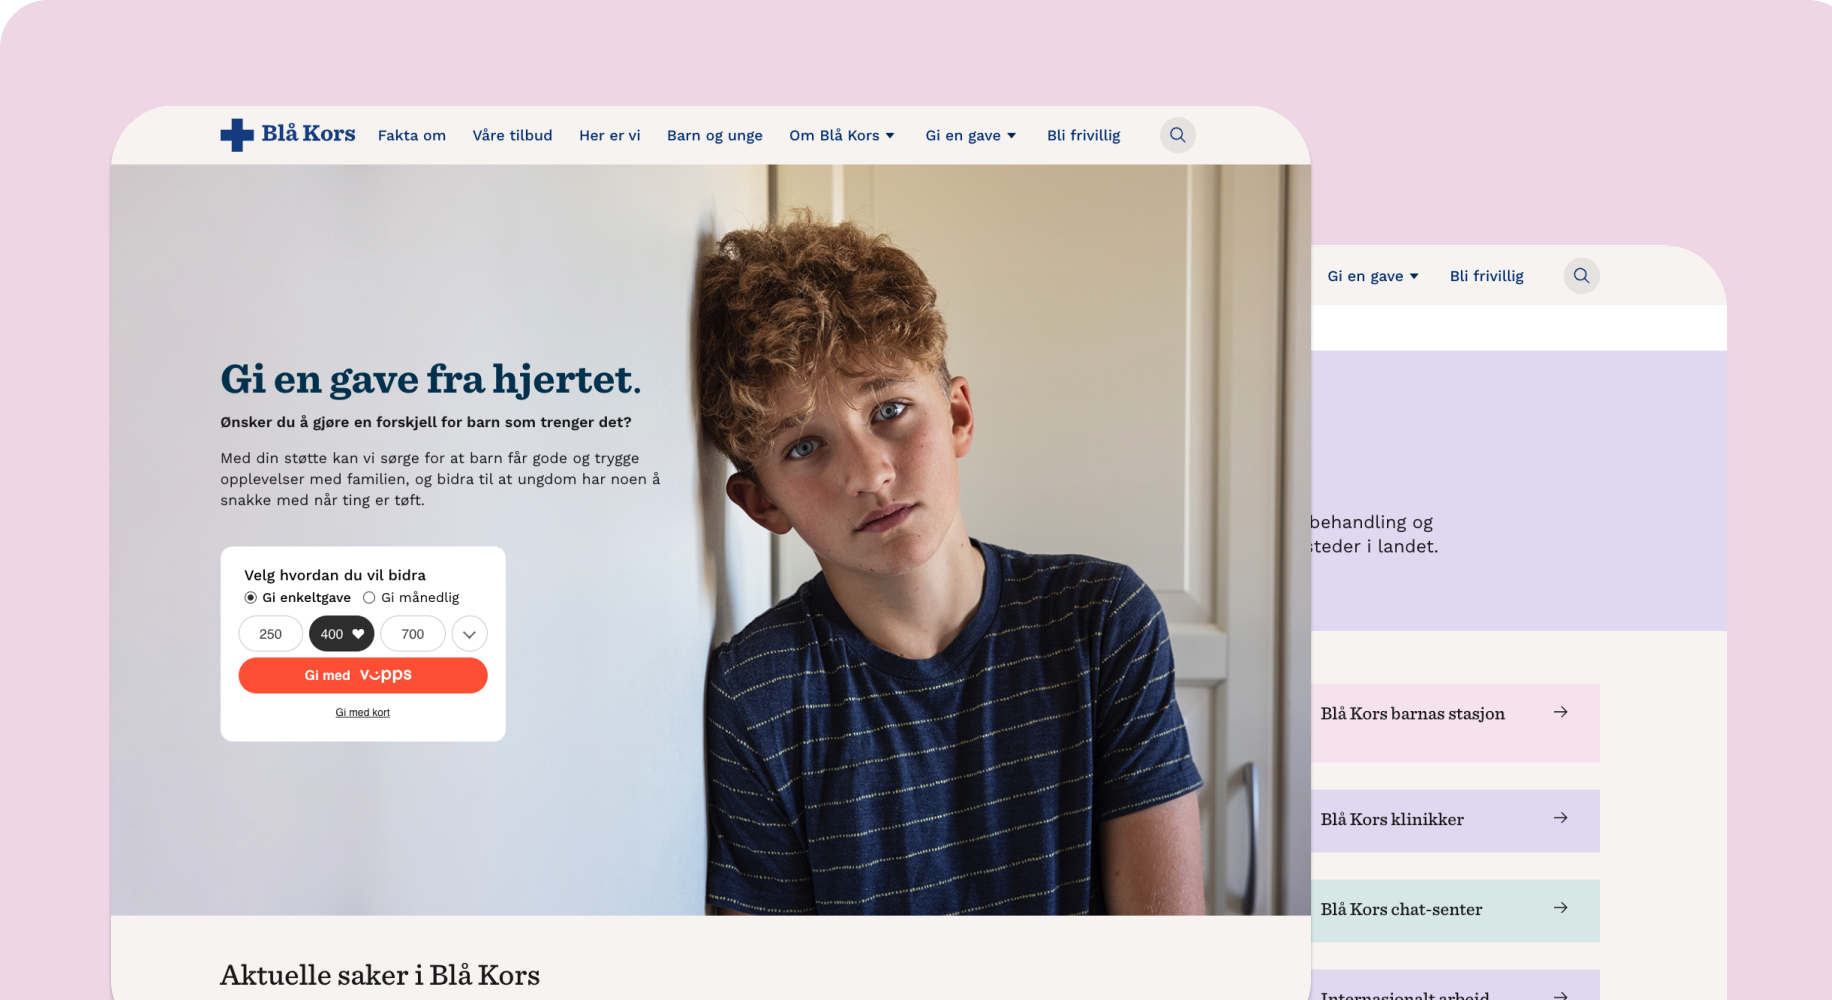Viewport: 1832px width, 1000px height.
Task: Click arrow next to Internasjonalt arbeid
Action: click(1560, 995)
